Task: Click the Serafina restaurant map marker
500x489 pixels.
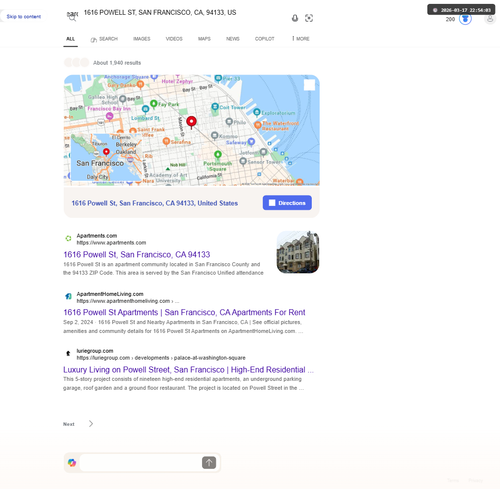Action: point(166,142)
